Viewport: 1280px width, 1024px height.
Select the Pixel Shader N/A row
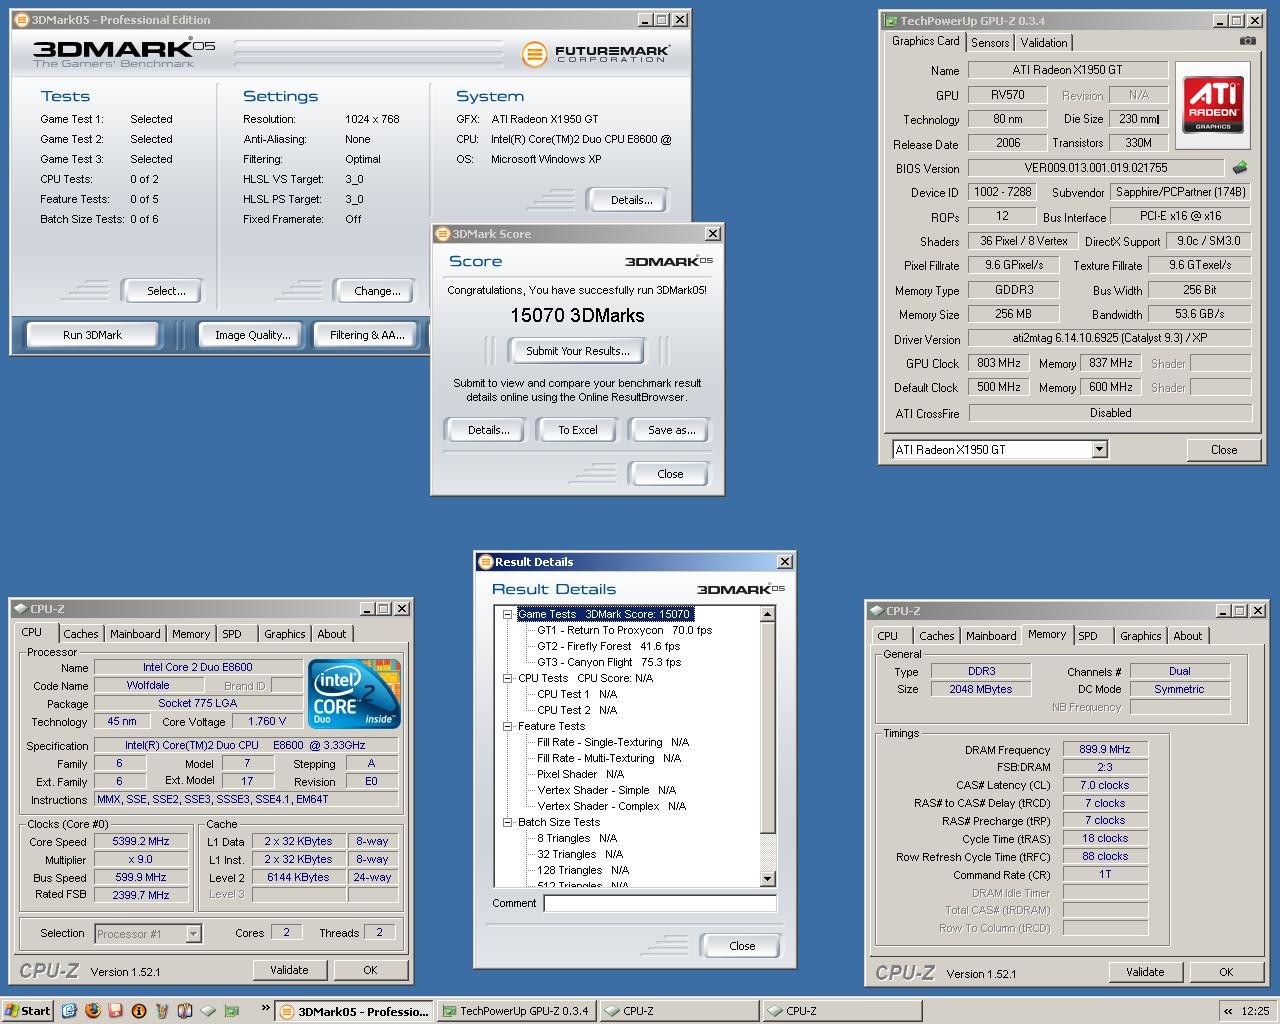click(x=580, y=774)
